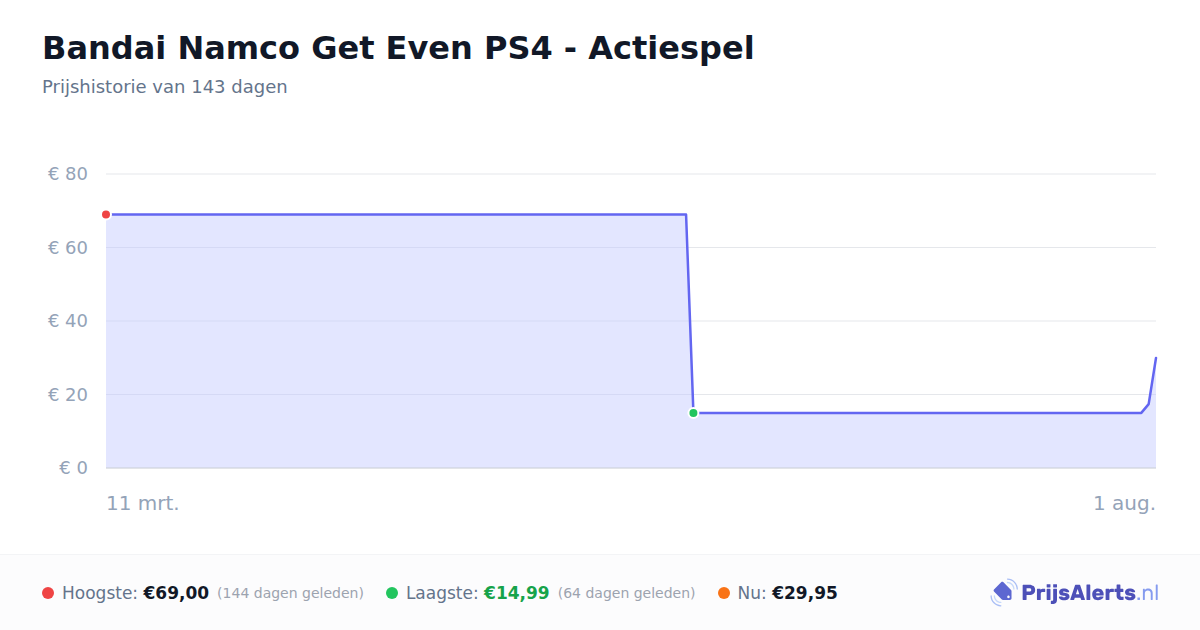Click the PrijsAlerts tag logo icon
The image size is (1200, 630).
[1003, 593]
